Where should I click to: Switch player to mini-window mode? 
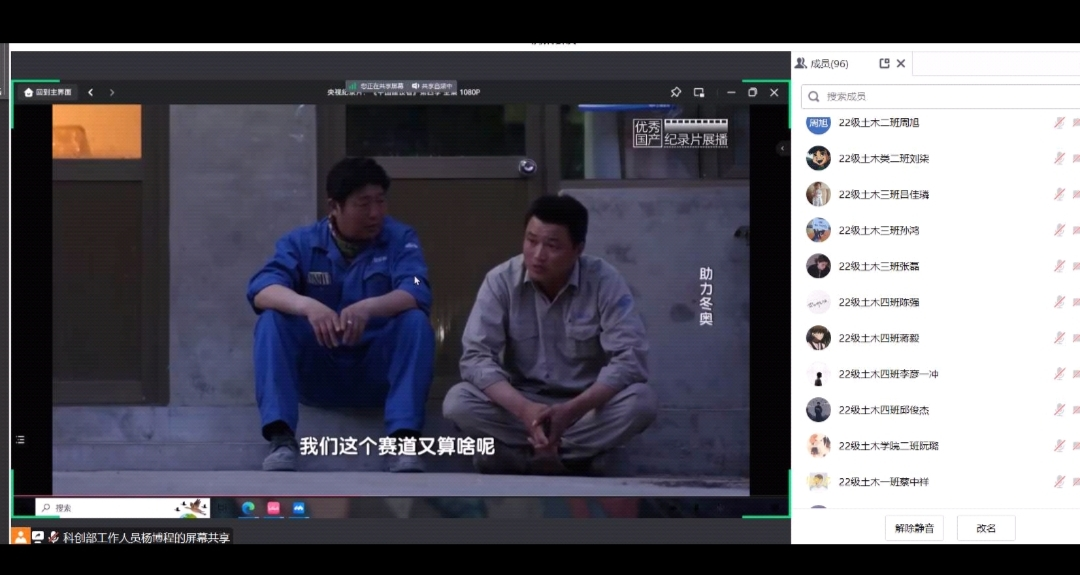click(699, 92)
